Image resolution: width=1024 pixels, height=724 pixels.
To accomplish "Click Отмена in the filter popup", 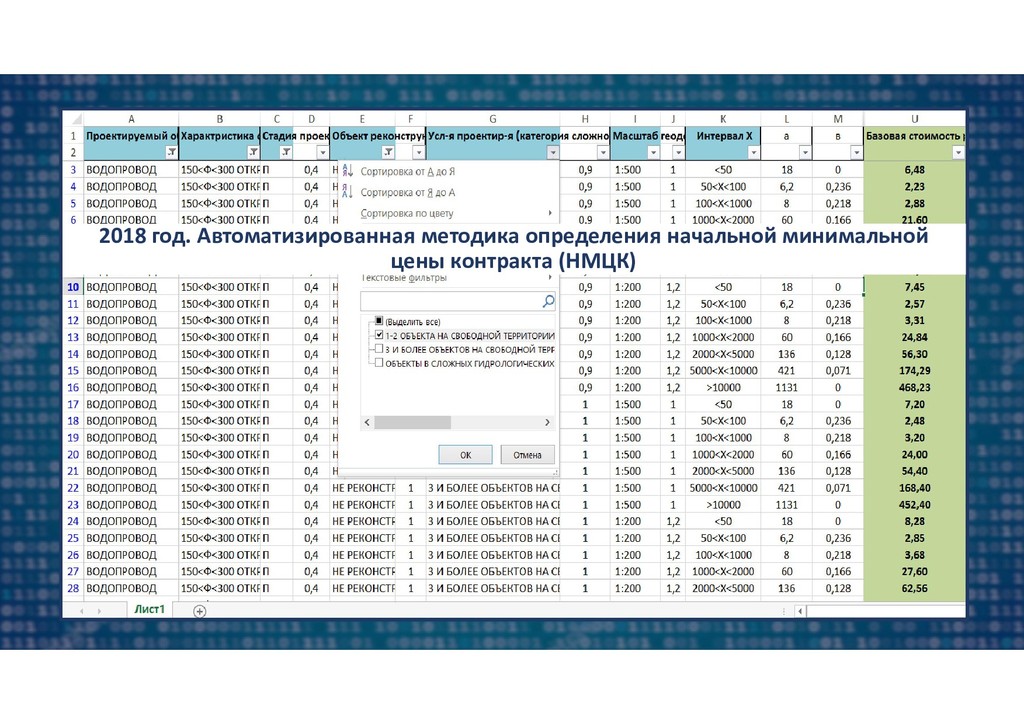I will click(x=527, y=455).
